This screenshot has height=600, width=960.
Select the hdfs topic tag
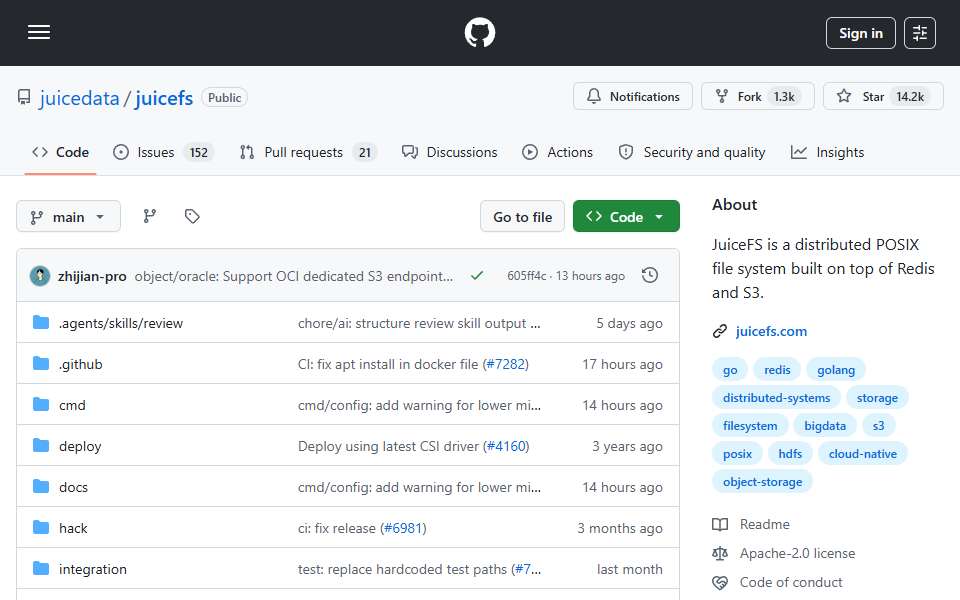[790, 454]
